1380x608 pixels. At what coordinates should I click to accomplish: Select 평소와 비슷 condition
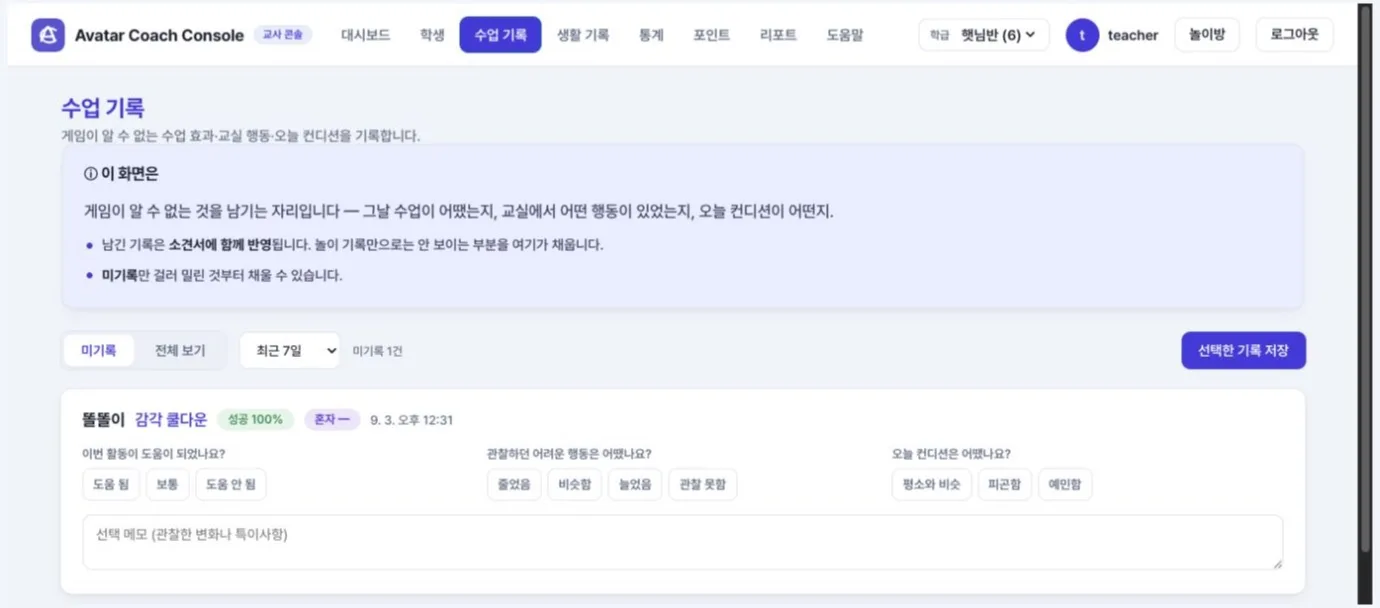tap(931, 484)
